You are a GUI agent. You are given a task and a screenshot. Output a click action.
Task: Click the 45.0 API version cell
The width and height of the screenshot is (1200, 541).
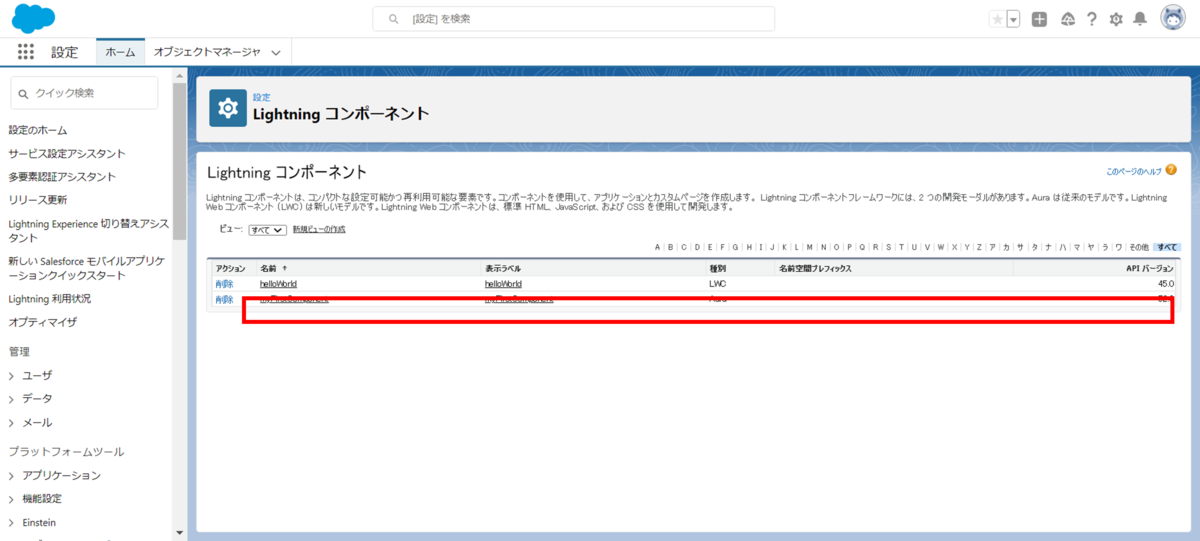tap(1166, 284)
